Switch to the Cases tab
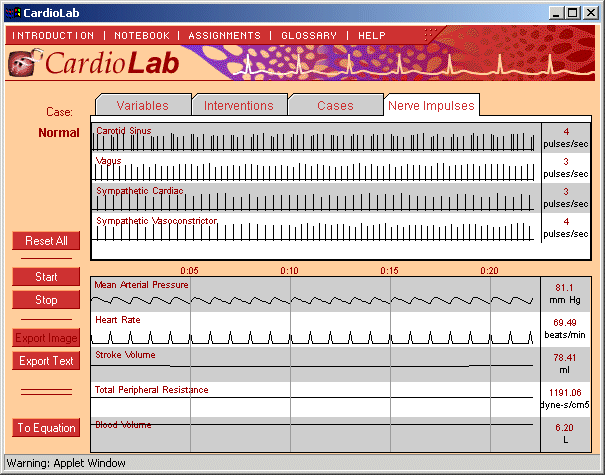605x475 pixels. pyautogui.click(x=335, y=105)
